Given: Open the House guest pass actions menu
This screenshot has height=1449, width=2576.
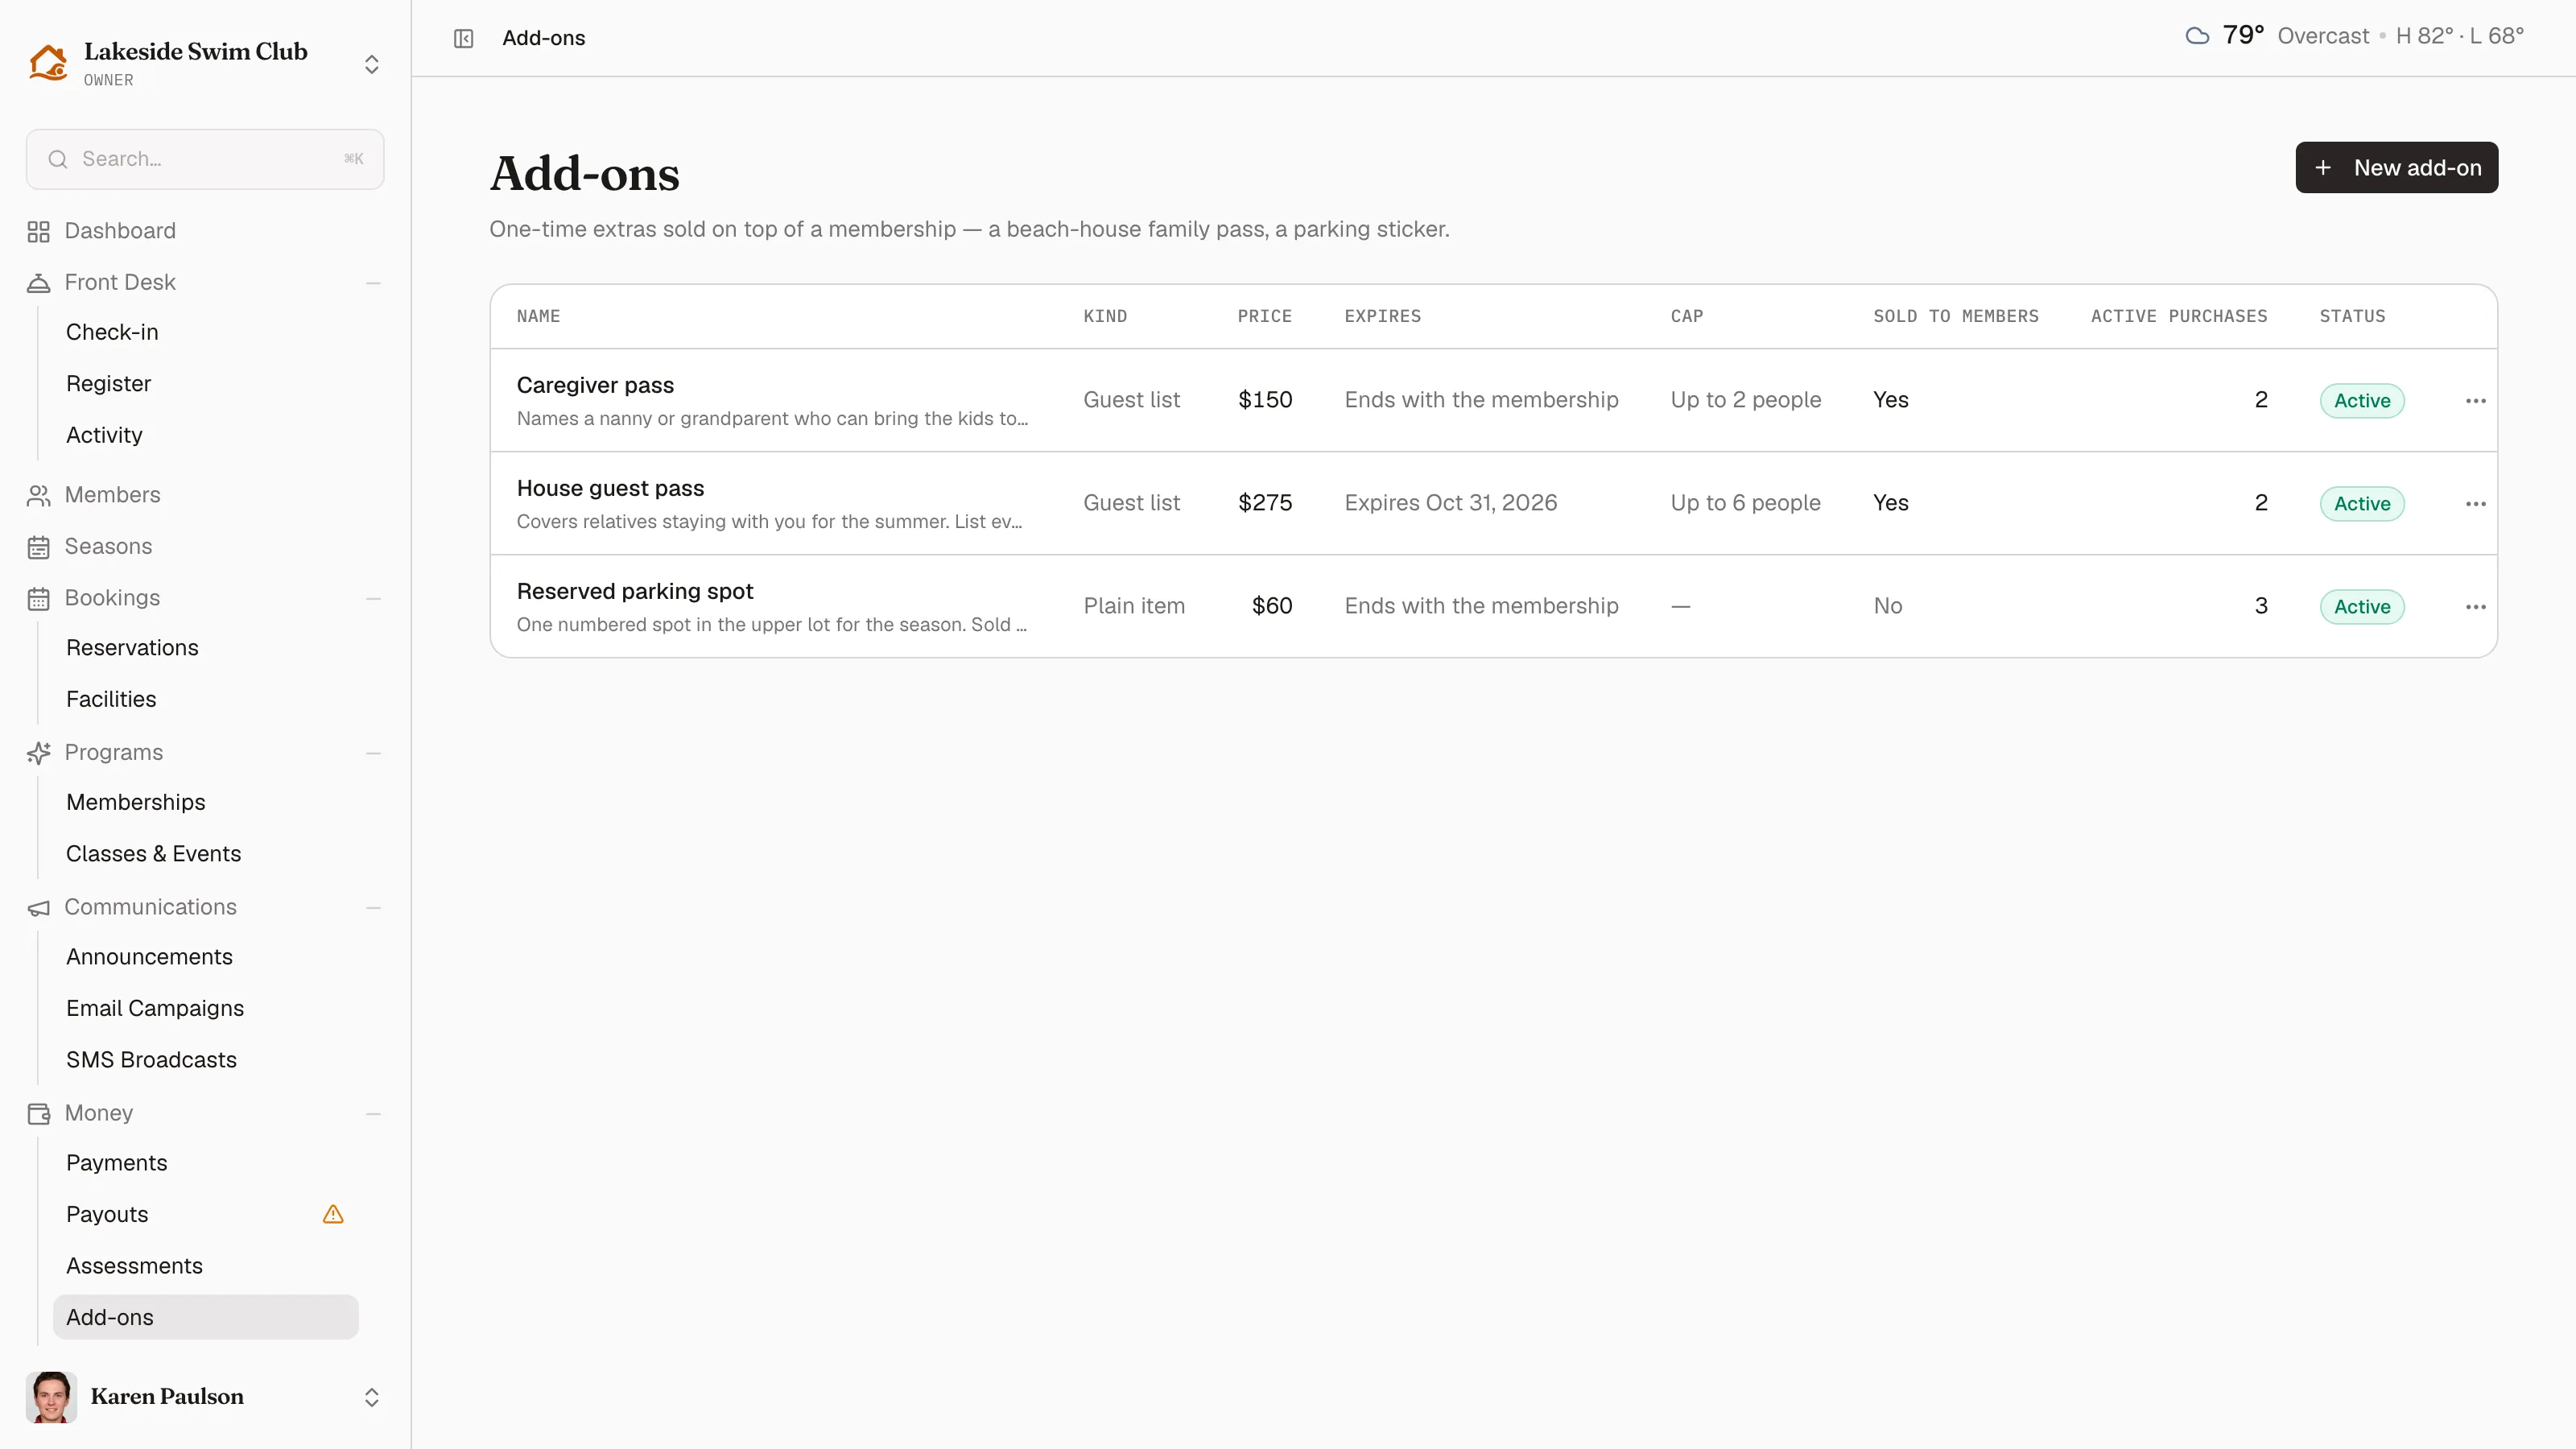Looking at the screenshot, I should [x=2475, y=504].
